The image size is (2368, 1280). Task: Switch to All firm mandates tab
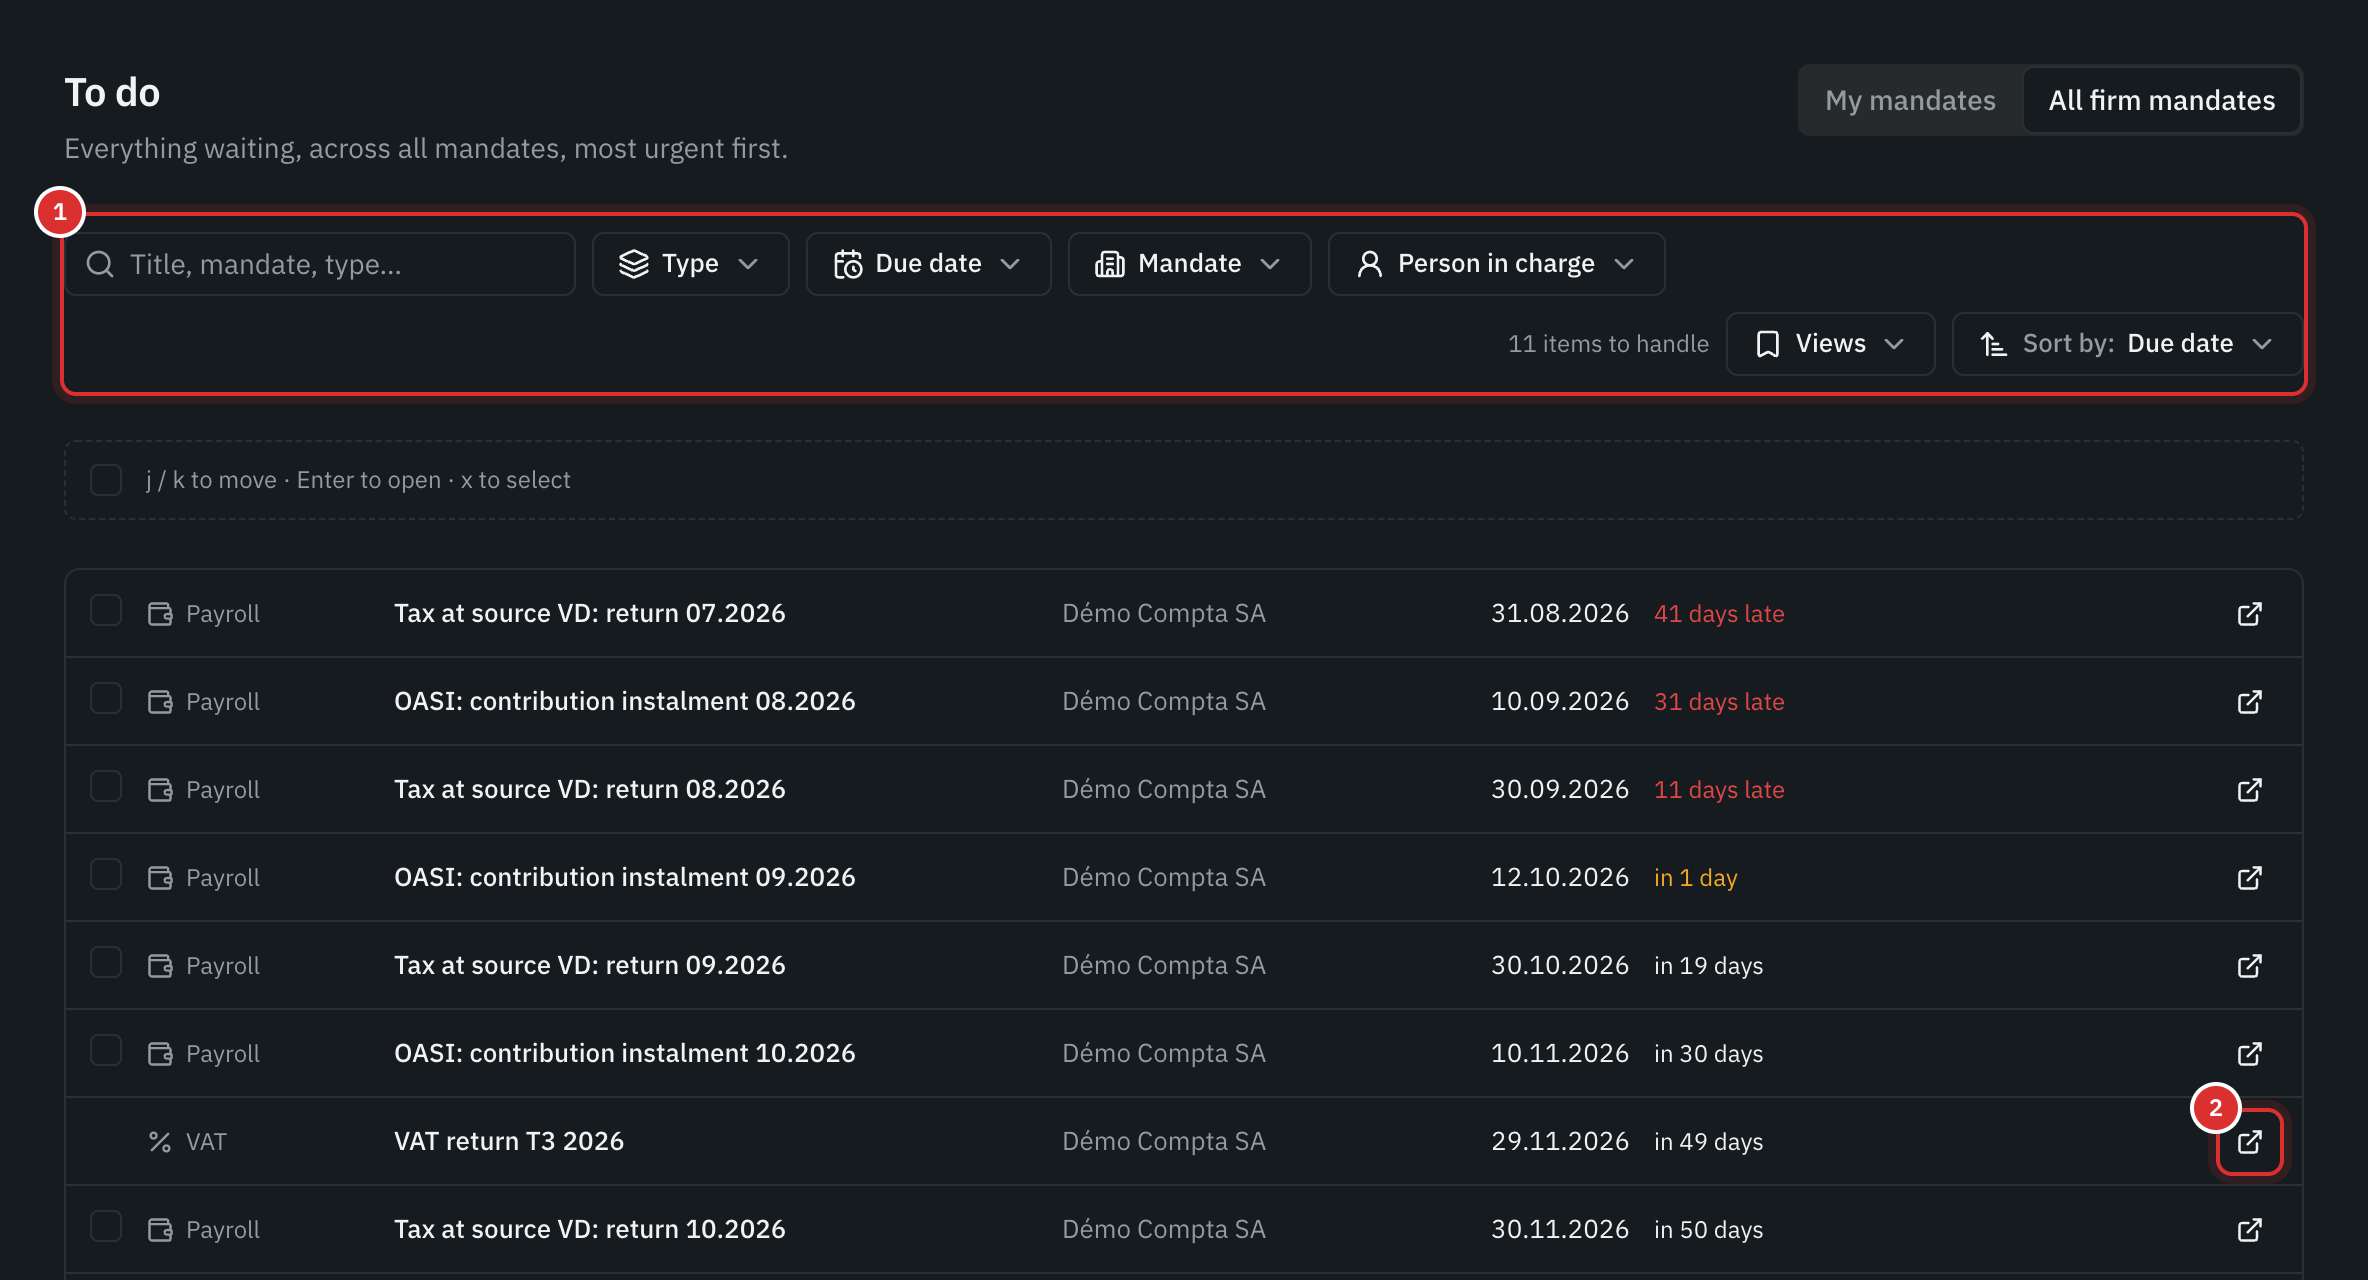(x=2161, y=100)
